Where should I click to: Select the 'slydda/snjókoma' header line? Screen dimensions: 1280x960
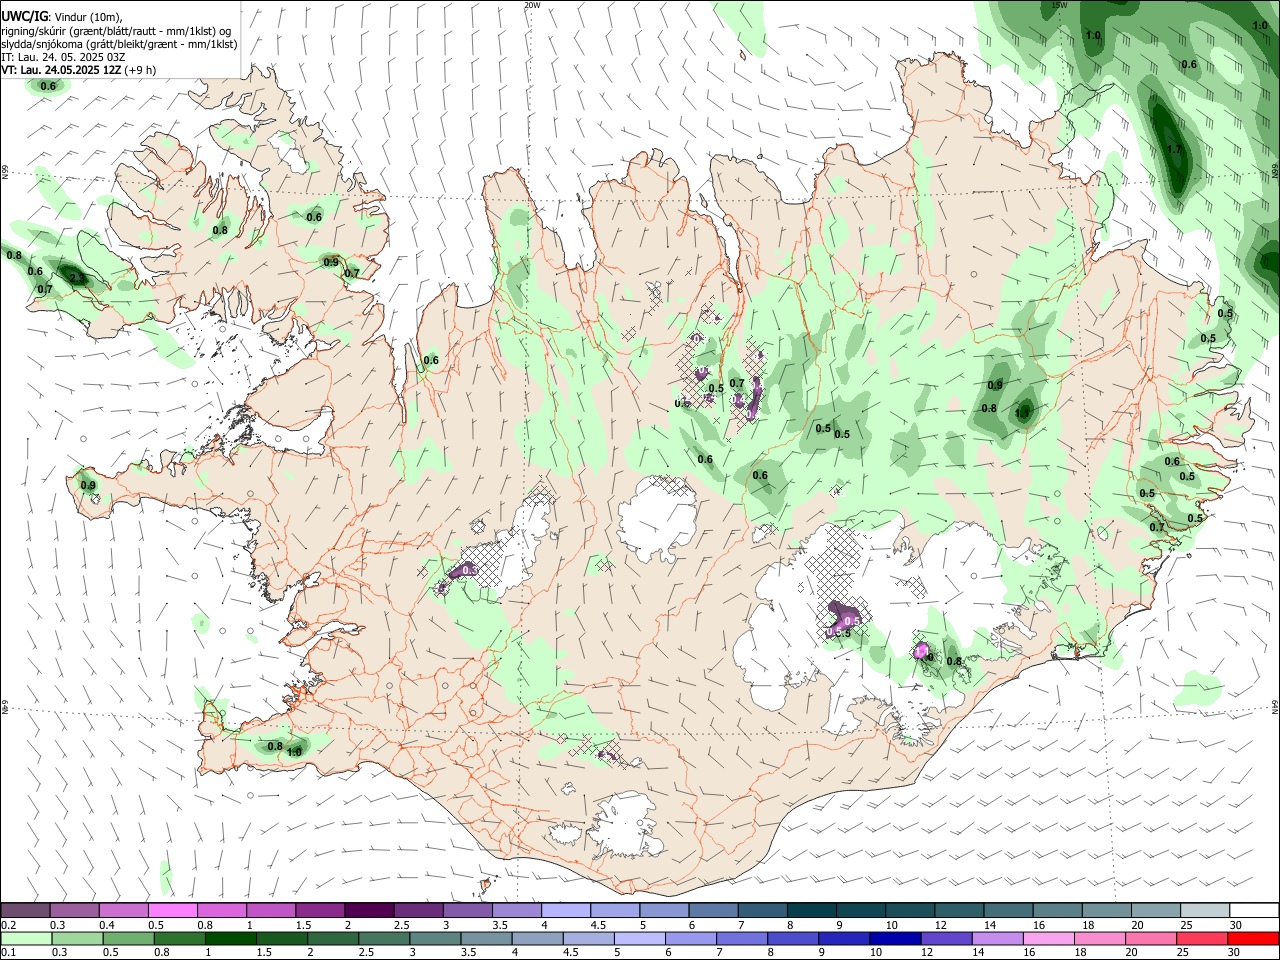click(x=119, y=44)
